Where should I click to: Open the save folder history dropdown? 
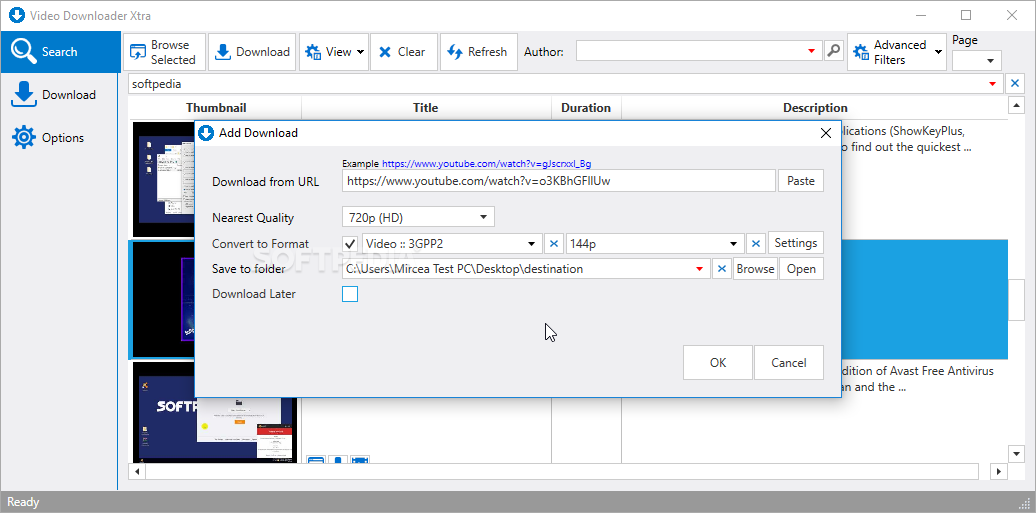click(x=699, y=269)
